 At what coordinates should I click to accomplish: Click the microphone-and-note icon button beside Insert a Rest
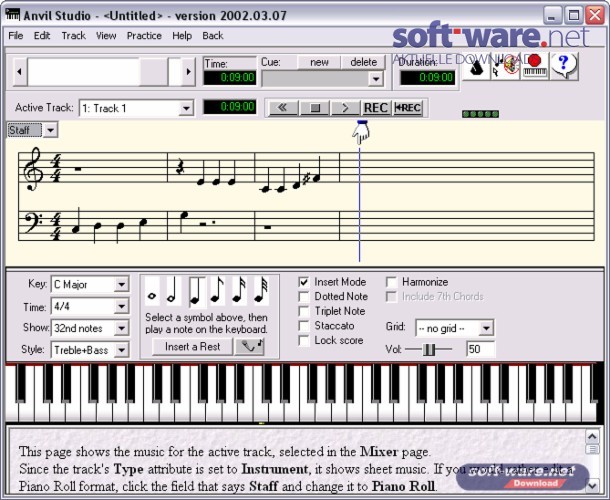[x=250, y=346]
